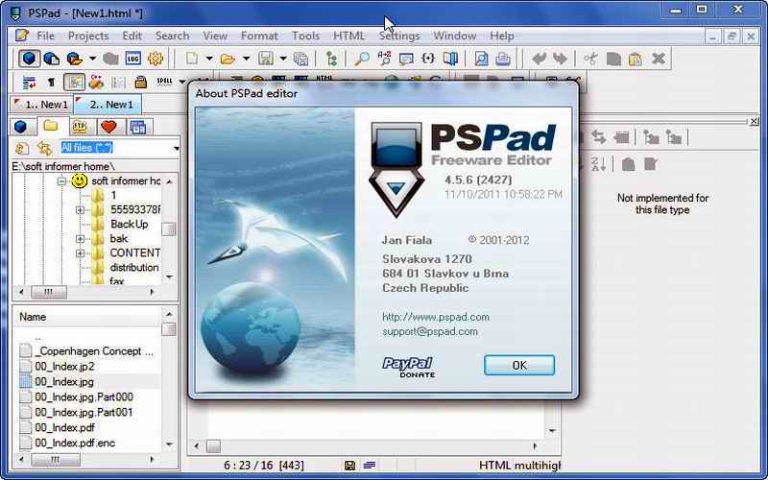The image size is (768, 480).
Task: Open the Tools menu
Action: click(x=306, y=36)
